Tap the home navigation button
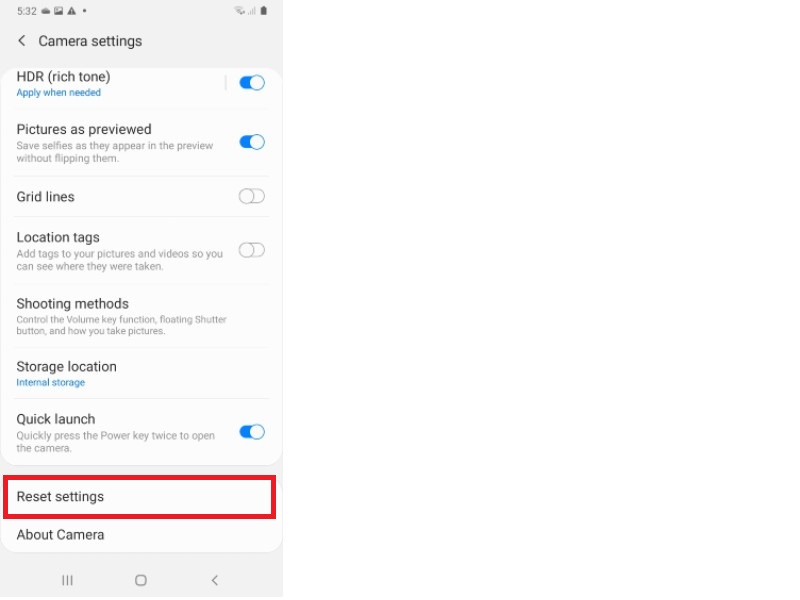The image size is (800, 600). [141, 580]
